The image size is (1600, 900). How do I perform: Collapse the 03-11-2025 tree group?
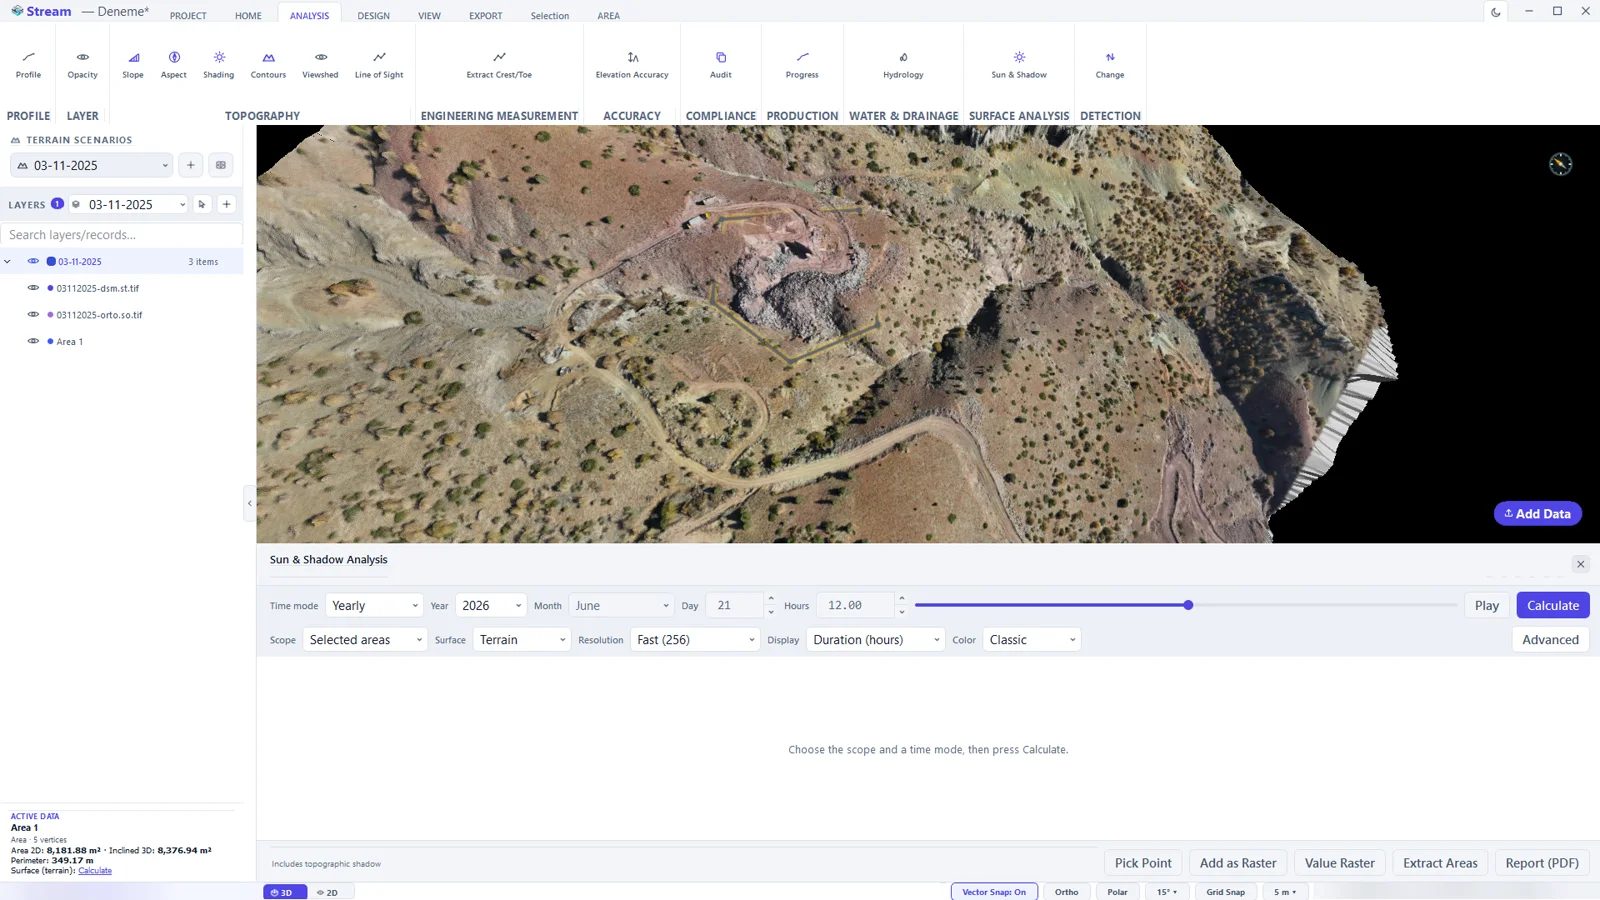pyautogui.click(x=8, y=262)
